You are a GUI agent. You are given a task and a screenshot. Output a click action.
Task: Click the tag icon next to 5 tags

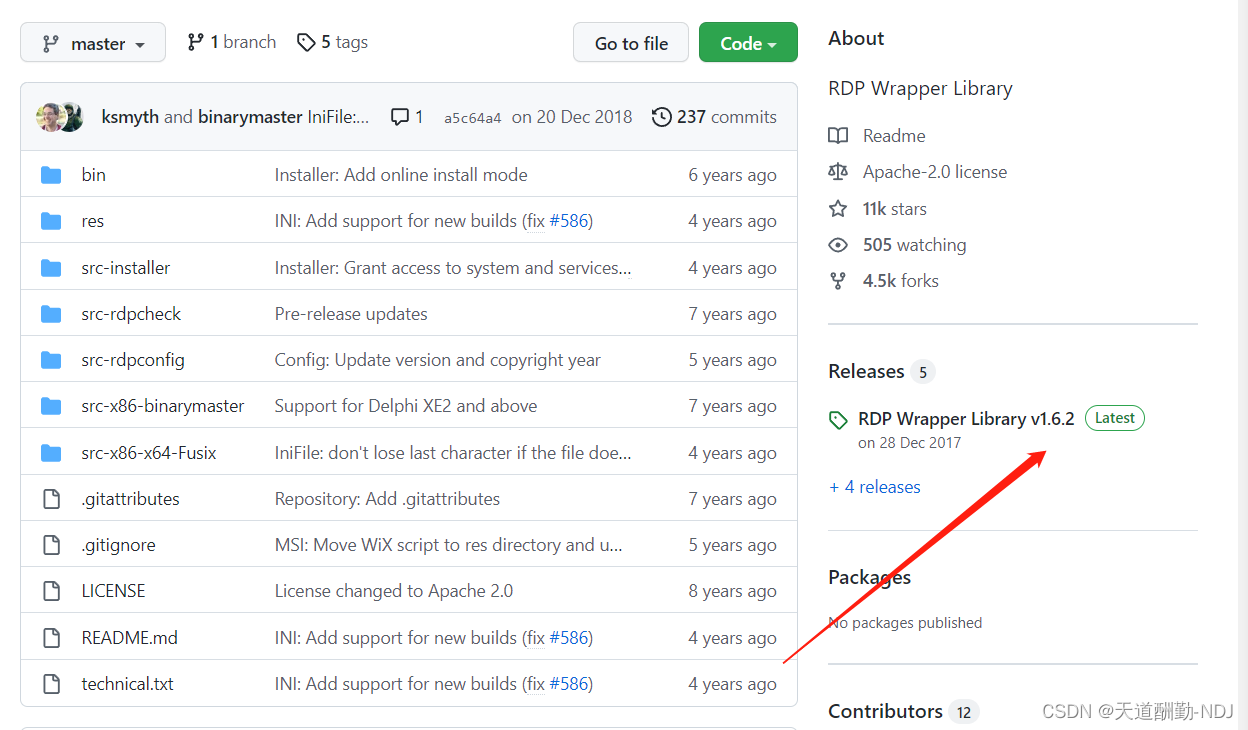coord(306,42)
